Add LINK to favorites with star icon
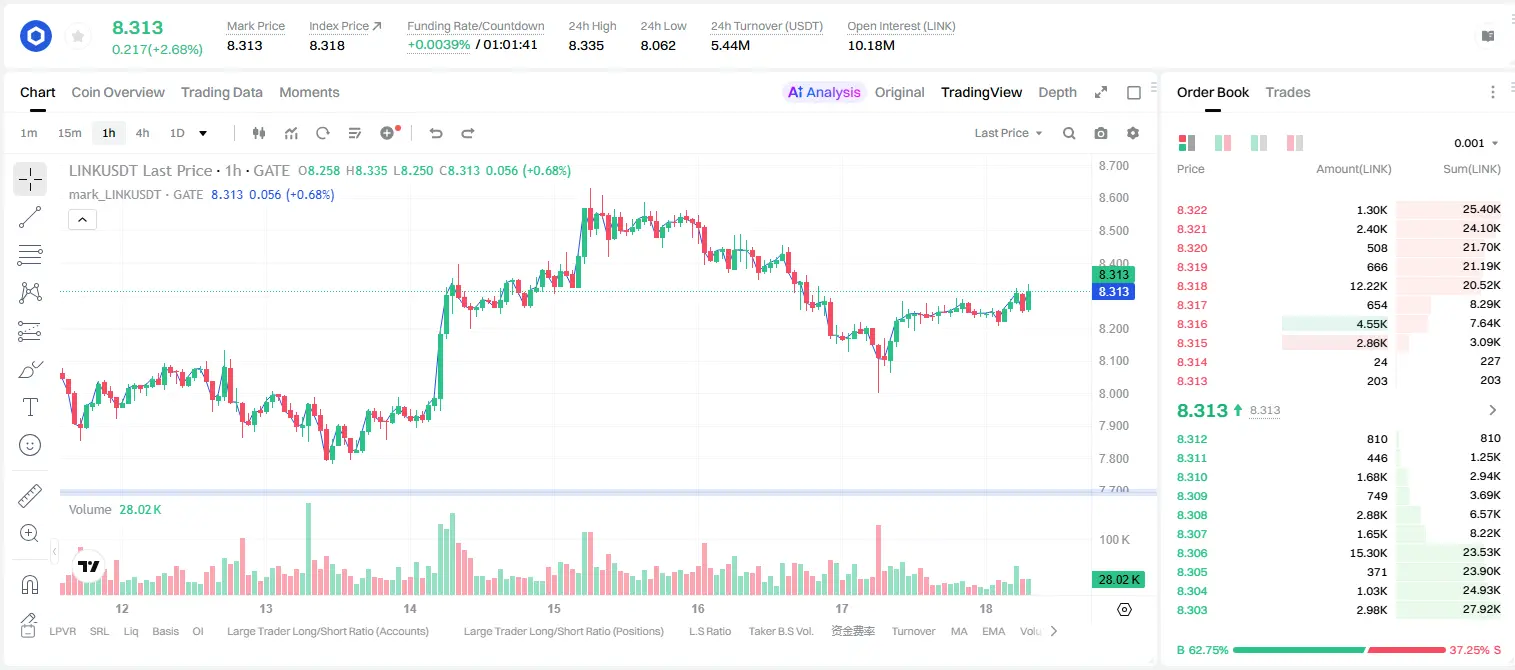Screen dimensions: 1515x670 (x=78, y=37)
